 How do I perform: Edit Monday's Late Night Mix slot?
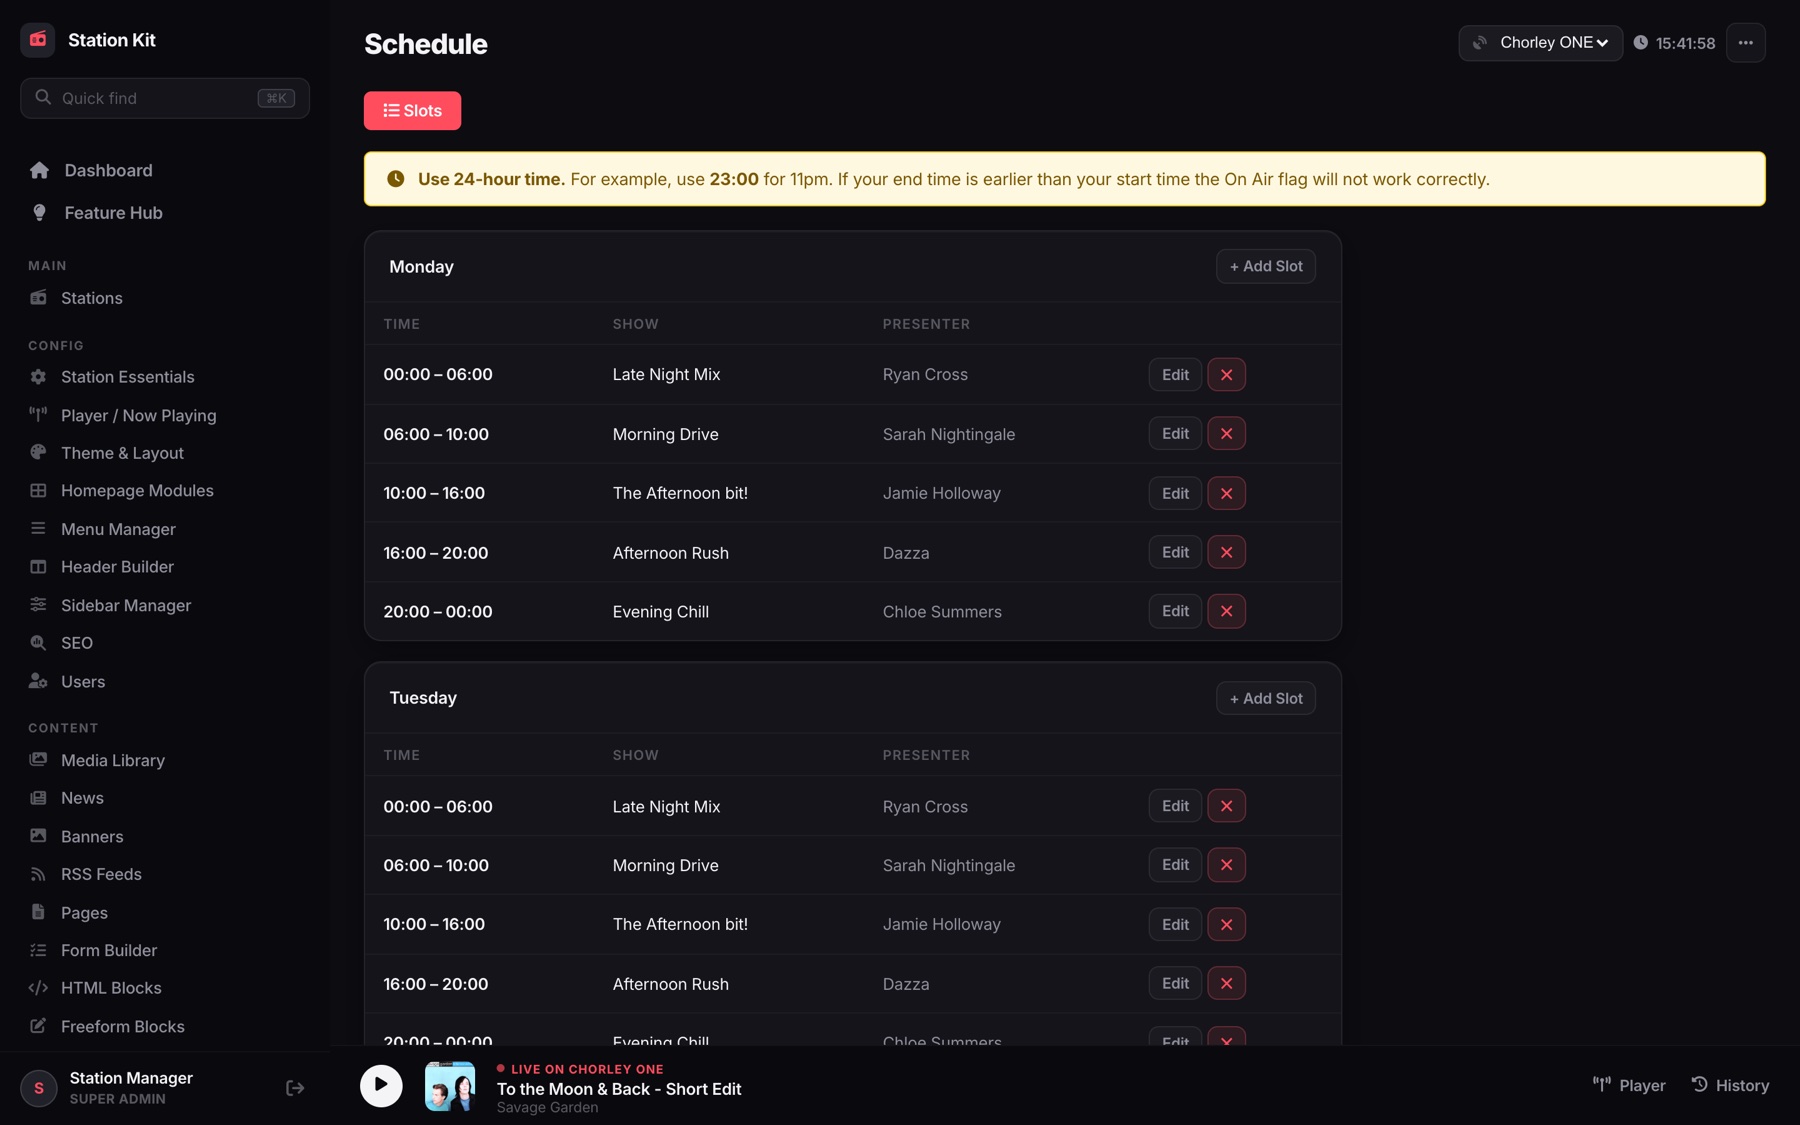click(1175, 375)
